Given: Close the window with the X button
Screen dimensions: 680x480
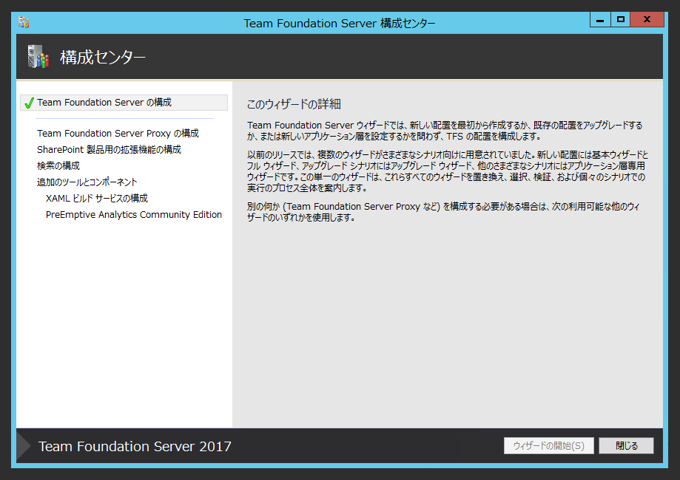Looking at the screenshot, I should coord(647,20).
